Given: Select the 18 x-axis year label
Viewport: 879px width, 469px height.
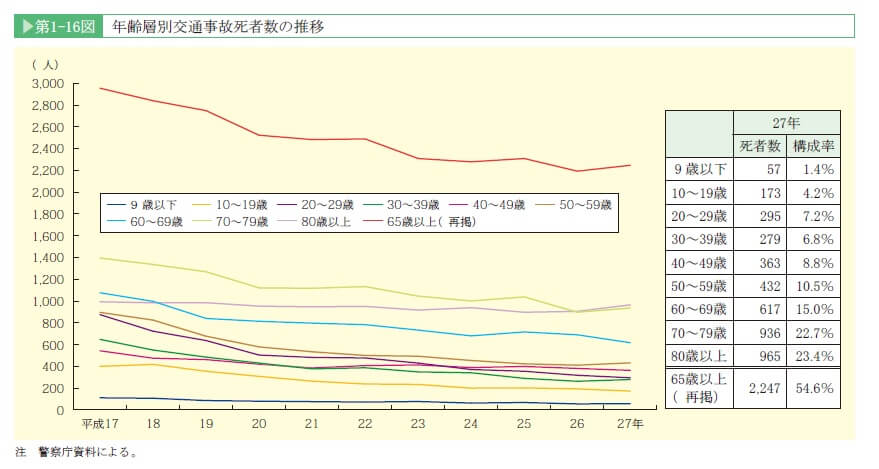Looking at the screenshot, I should click(x=153, y=424).
